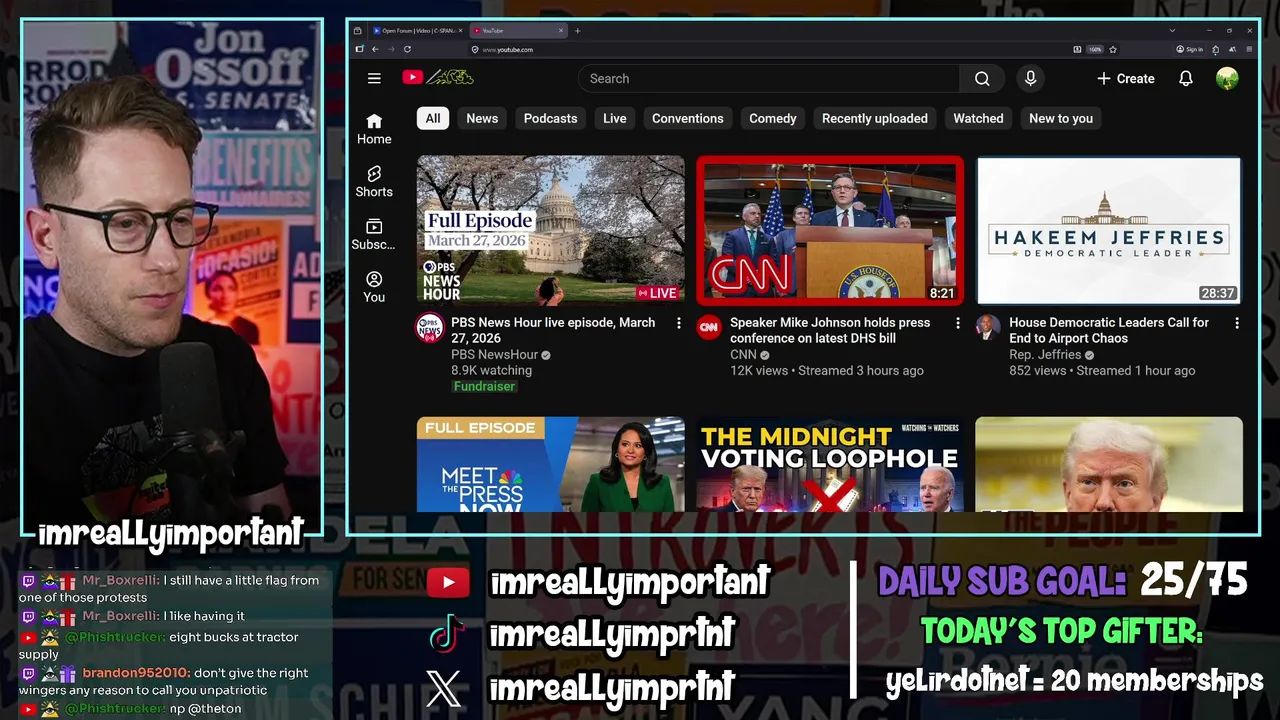
Task: Click the 160% zoom level indicator
Action: [1095, 49]
